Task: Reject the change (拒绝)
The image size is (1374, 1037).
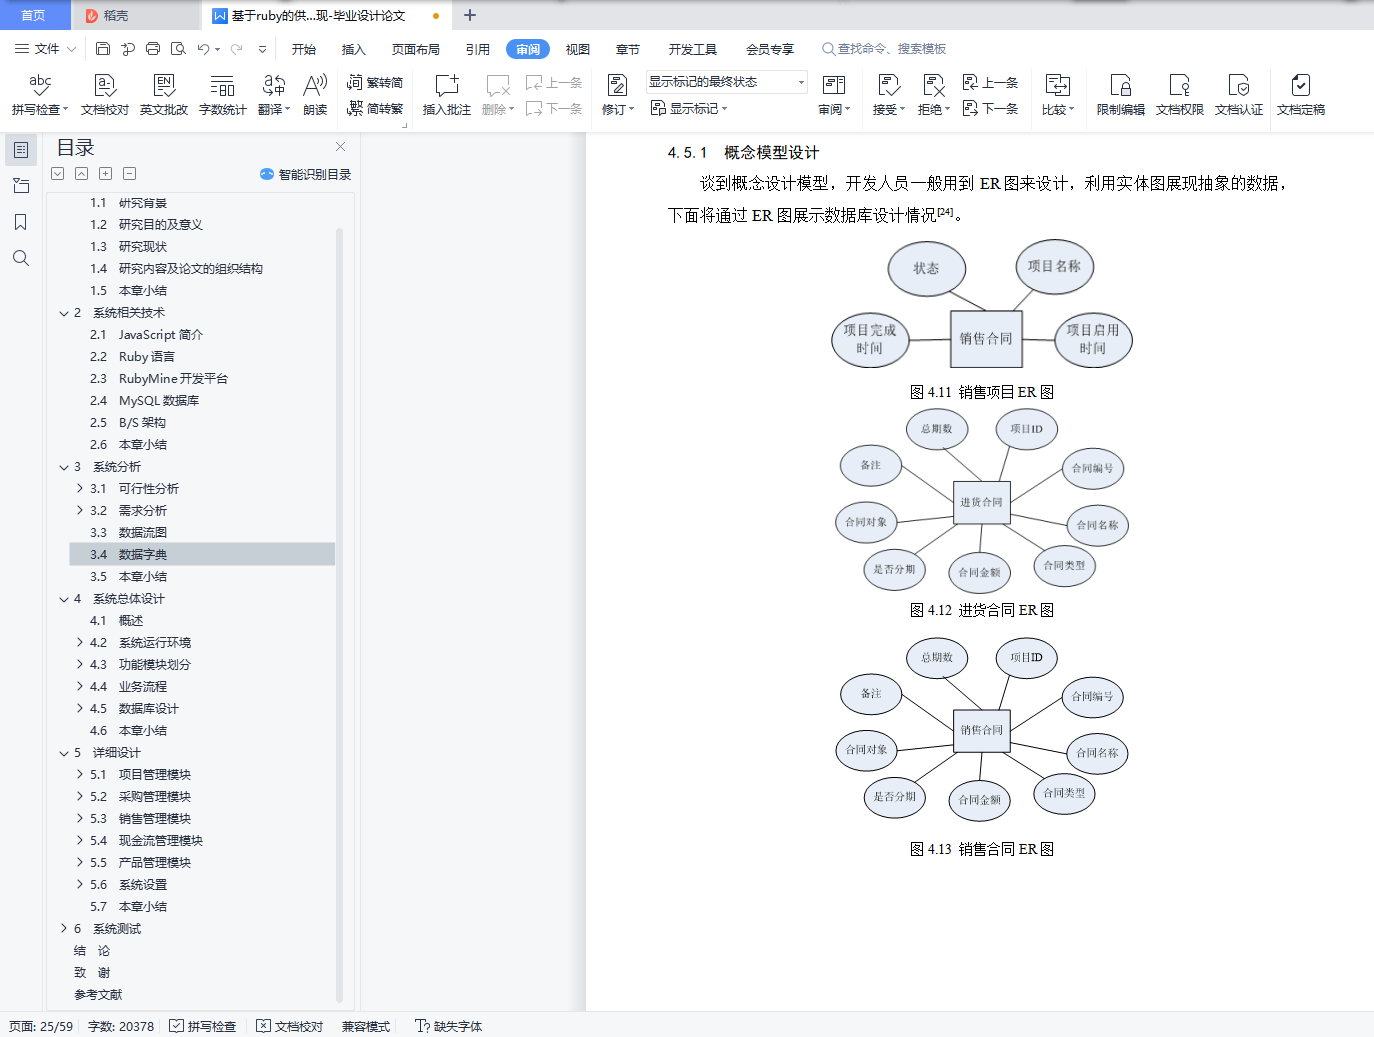Action: pyautogui.click(x=934, y=95)
